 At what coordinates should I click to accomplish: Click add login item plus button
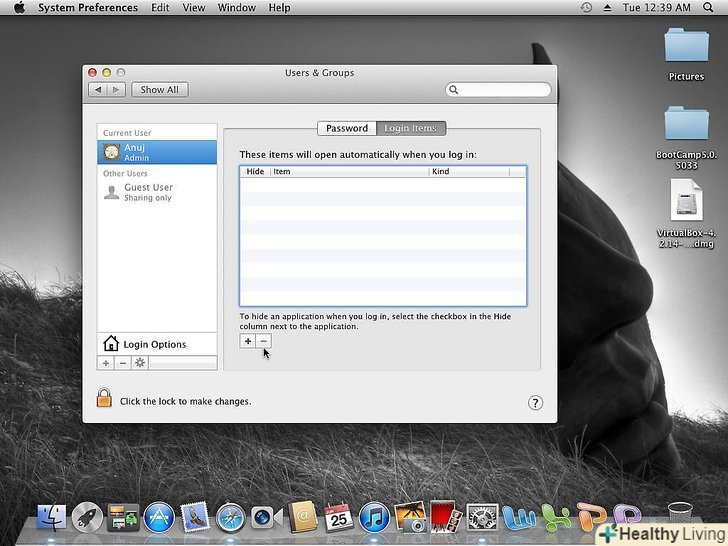(248, 341)
